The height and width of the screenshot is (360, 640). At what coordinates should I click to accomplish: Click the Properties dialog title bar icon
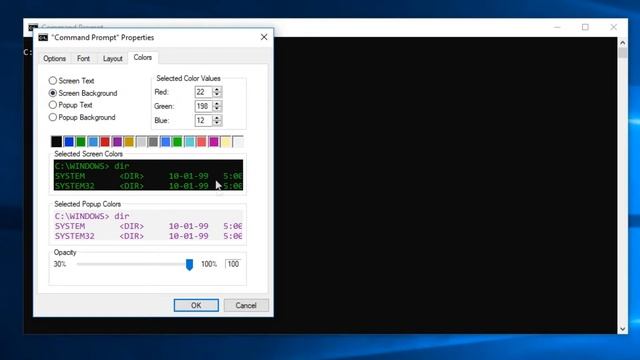pyautogui.click(x=43, y=38)
